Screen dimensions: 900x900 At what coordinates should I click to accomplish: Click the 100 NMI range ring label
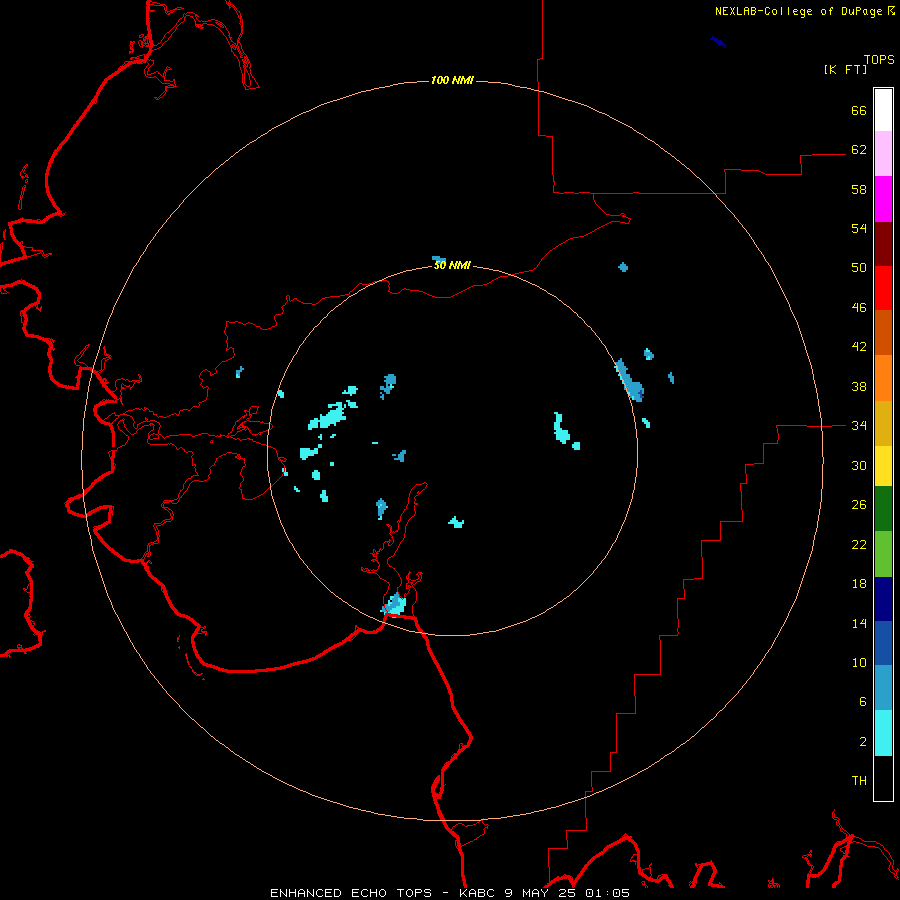(452, 80)
